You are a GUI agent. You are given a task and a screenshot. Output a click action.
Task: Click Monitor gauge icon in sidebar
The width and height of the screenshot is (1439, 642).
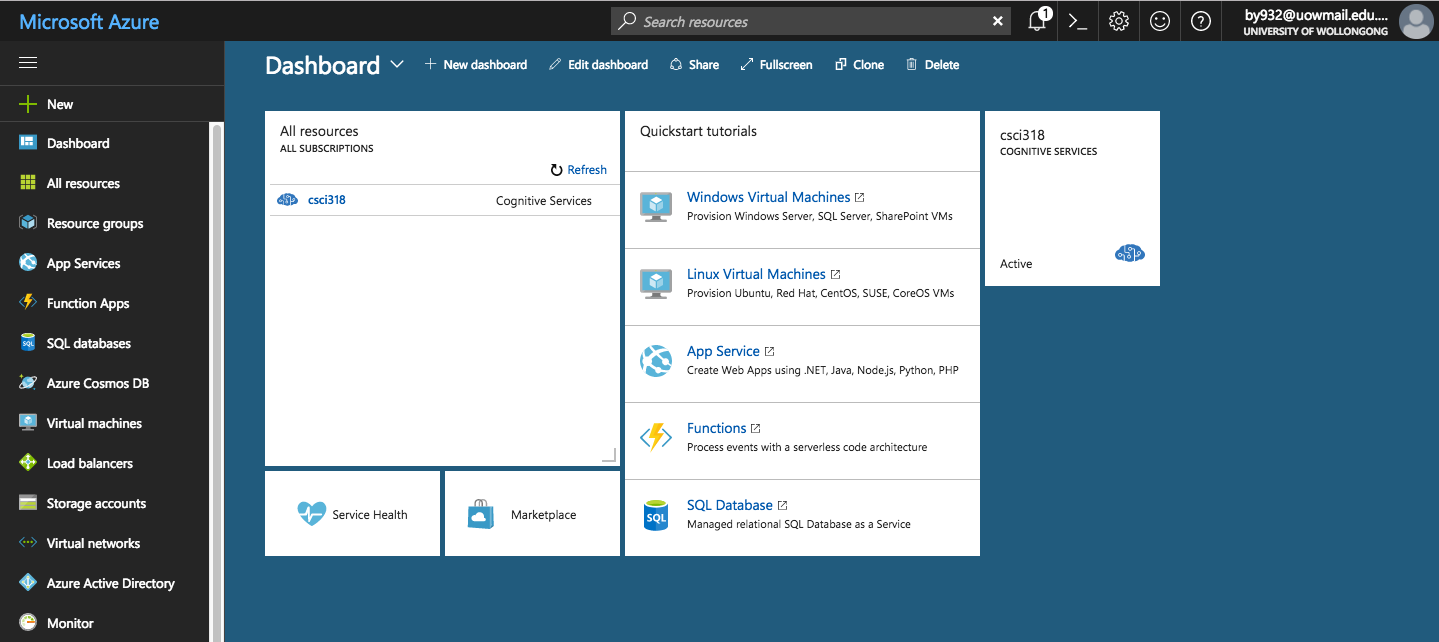[28, 623]
